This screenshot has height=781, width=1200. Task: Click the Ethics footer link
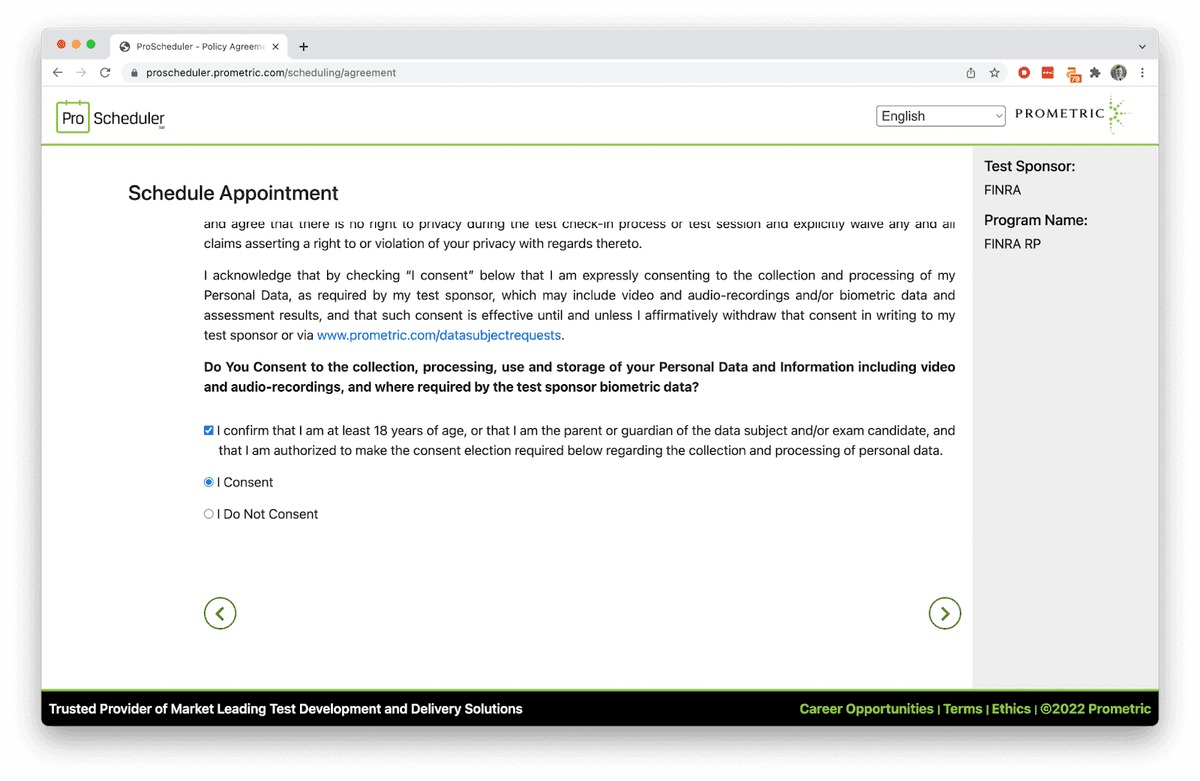coord(1011,709)
